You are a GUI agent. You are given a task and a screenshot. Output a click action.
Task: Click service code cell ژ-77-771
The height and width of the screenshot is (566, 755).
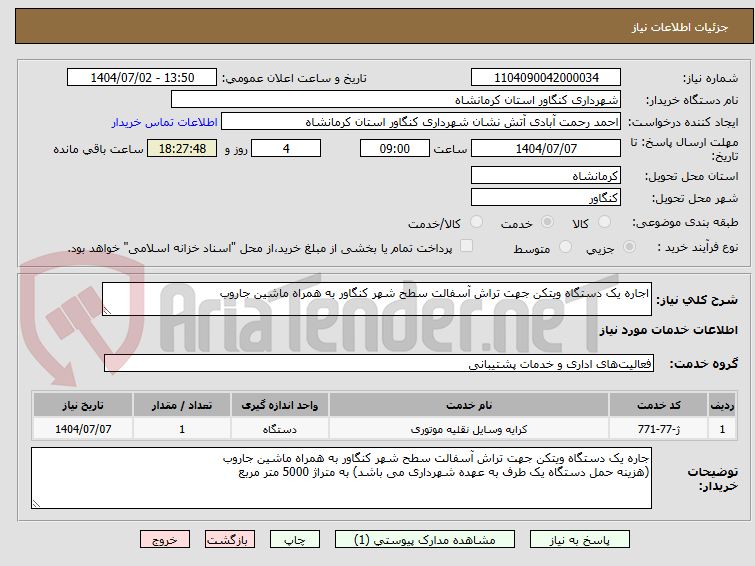coord(659,429)
